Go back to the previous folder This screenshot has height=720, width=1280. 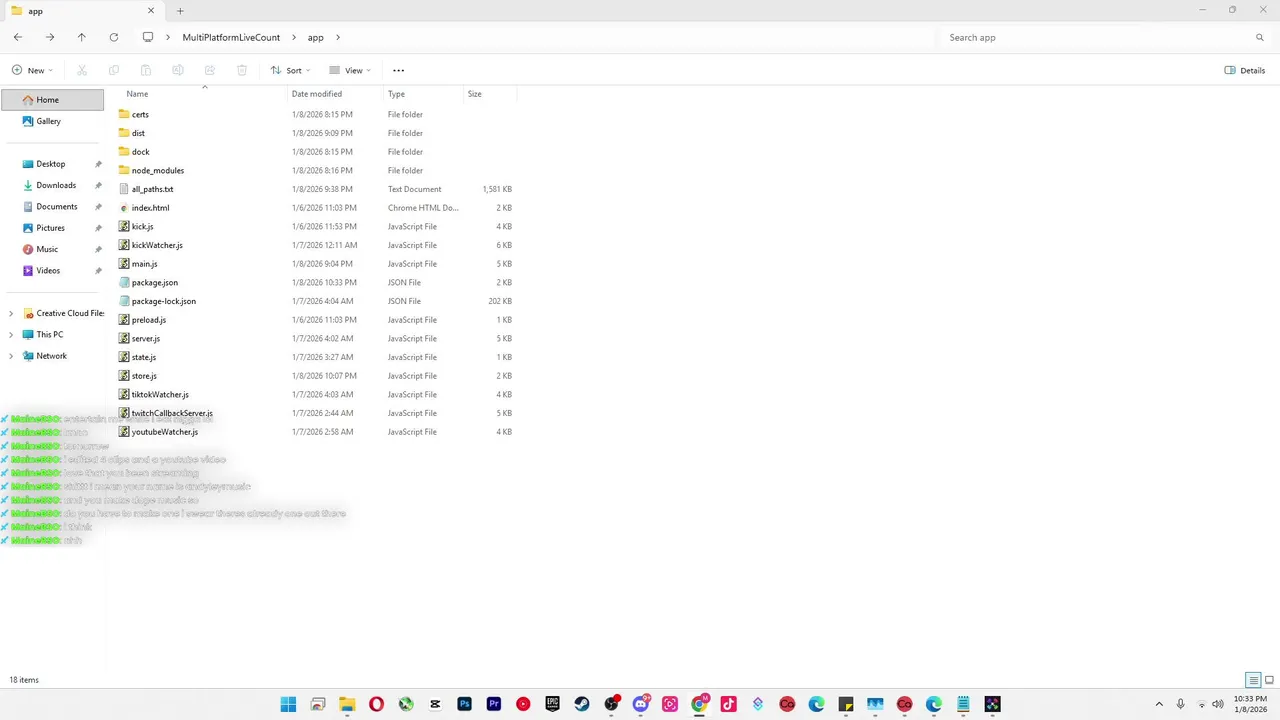coord(18,37)
